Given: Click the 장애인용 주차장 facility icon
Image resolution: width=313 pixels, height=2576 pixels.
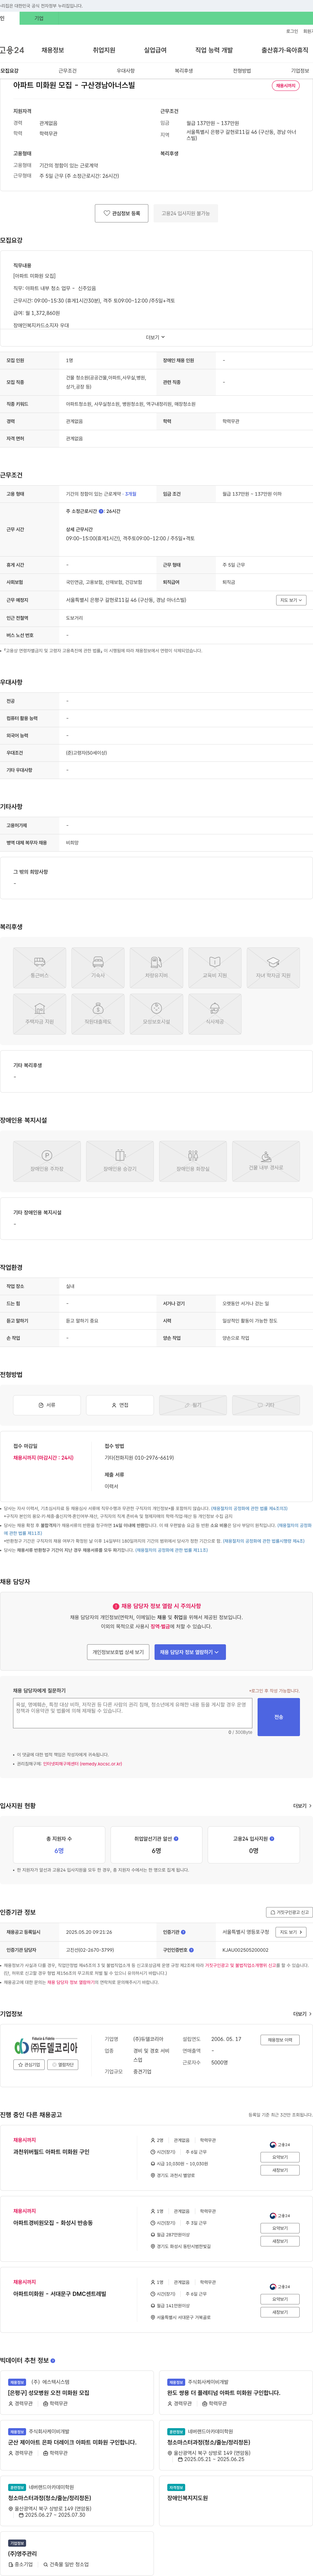Looking at the screenshot, I should tap(47, 1161).
